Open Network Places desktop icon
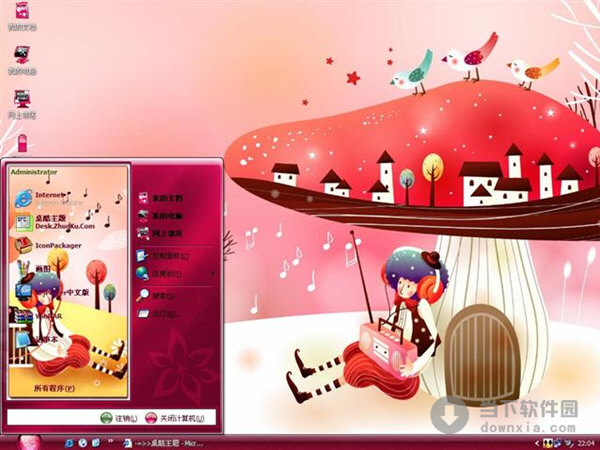The width and height of the screenshot is (600, 450). [22, 104]
